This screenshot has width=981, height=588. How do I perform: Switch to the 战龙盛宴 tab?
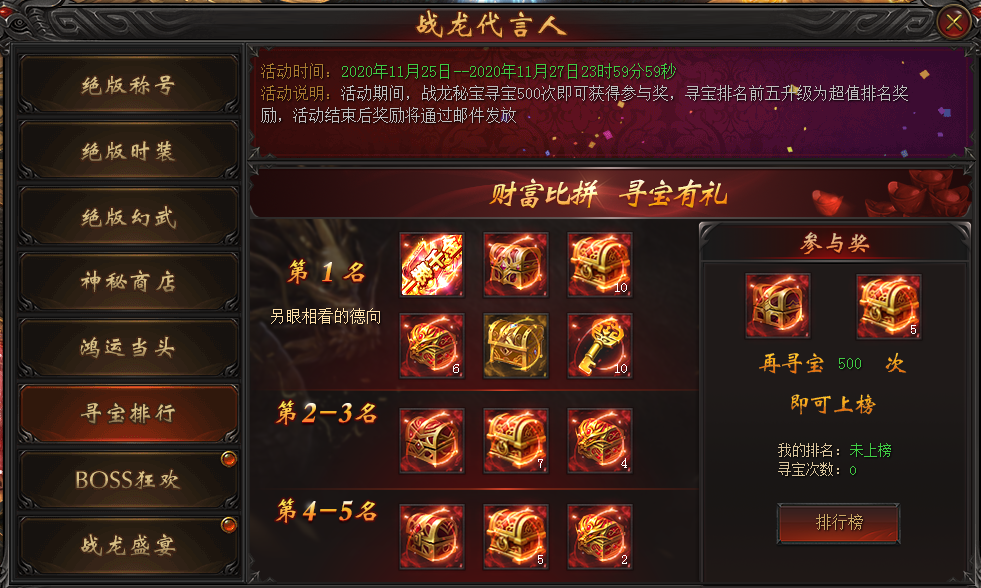tap(128, 545)
